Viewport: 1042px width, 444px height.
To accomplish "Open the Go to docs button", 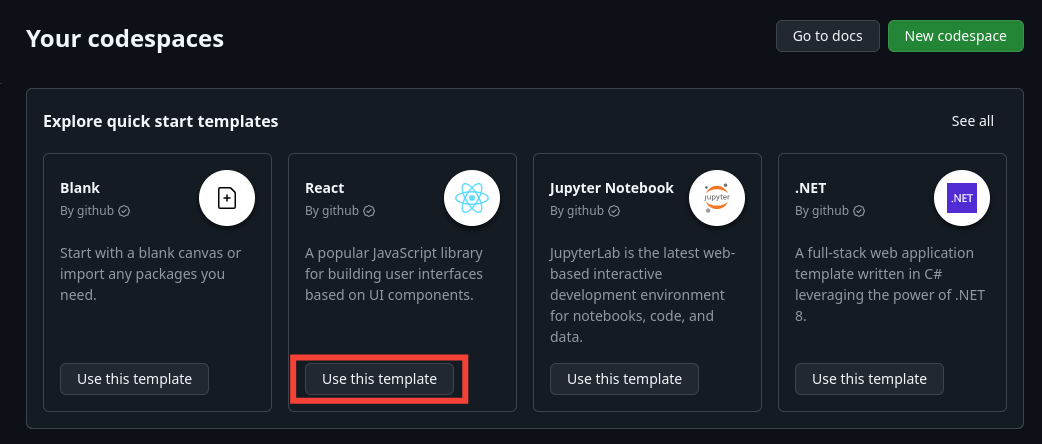I will (x=828, y=36).
